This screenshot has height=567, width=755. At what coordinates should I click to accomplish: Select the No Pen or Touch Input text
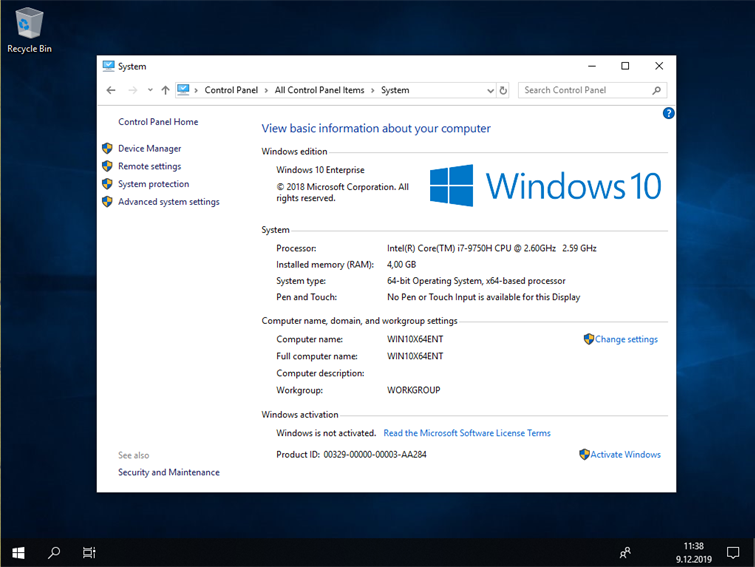(x=483, y=297)
